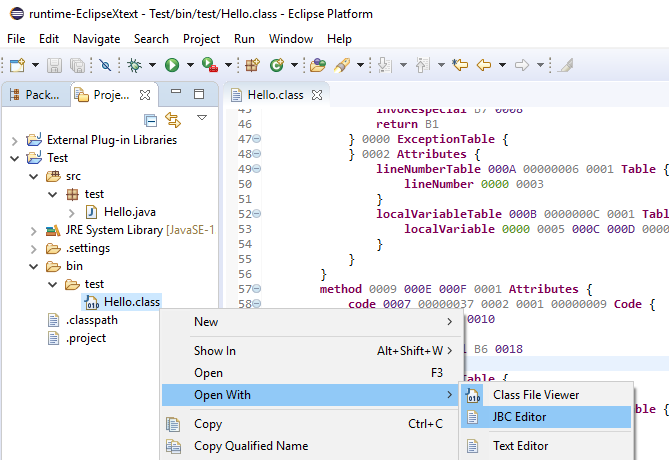Click Copy Qualified Name menu item
This screenshot has height=460, width=669.
pyautogui.click(x=312, y=446)
